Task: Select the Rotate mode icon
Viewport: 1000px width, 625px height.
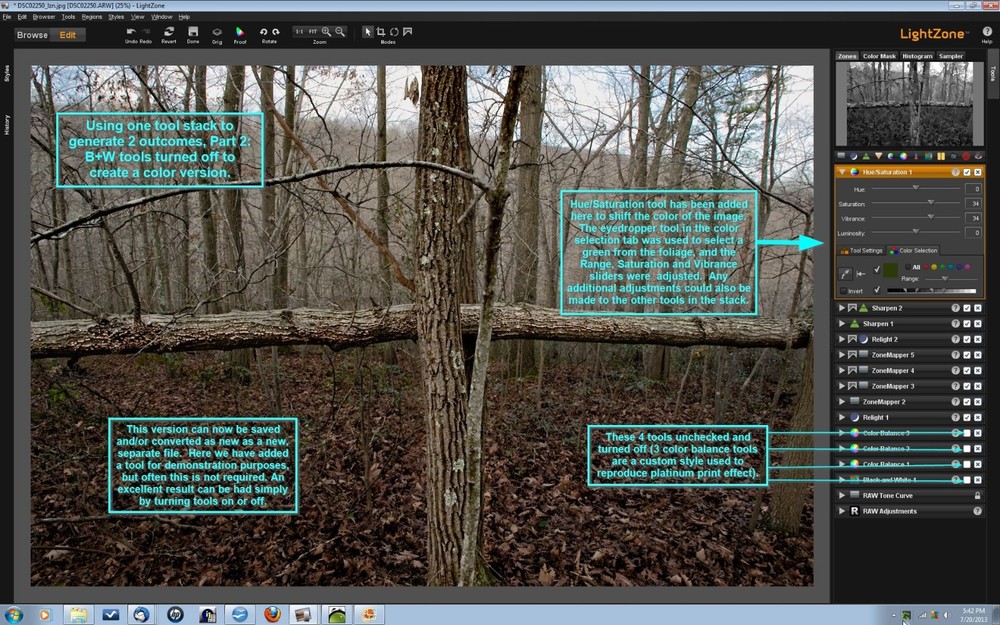Action: (x=395, y=31)
